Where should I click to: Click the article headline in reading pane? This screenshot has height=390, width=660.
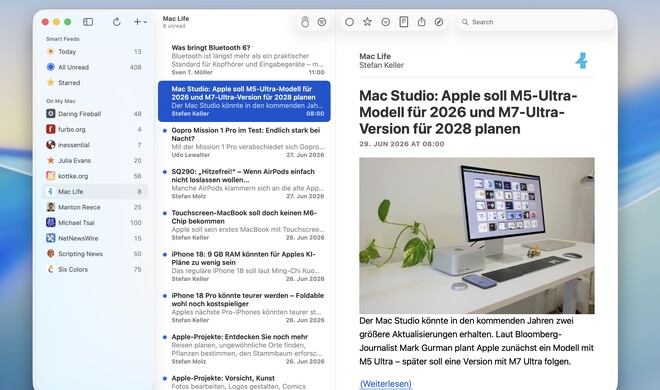468,112
